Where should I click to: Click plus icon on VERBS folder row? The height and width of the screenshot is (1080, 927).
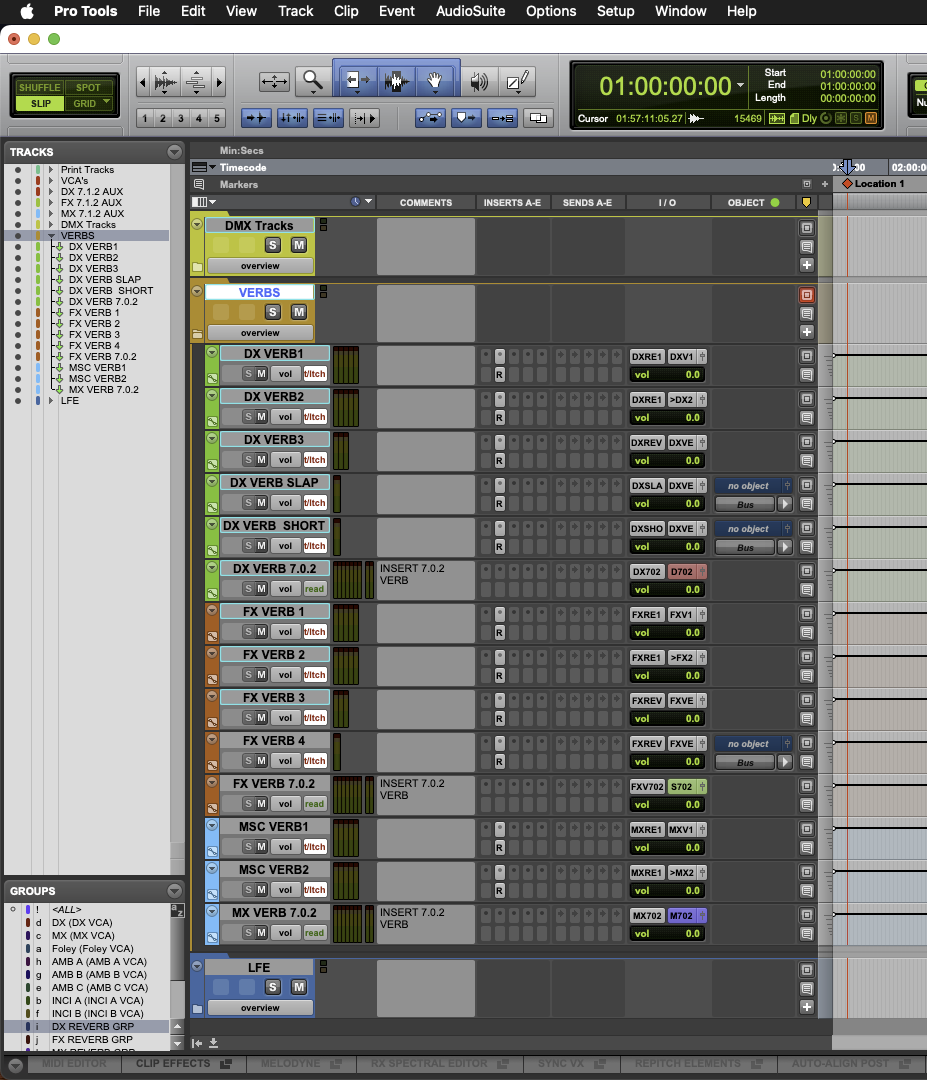[x=806, y=332]
